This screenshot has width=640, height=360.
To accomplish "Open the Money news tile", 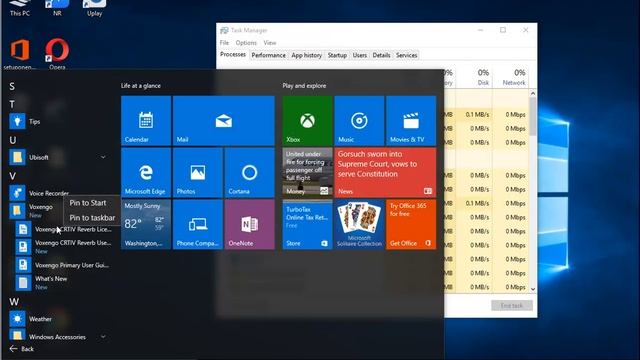I will tap(307, 172).
